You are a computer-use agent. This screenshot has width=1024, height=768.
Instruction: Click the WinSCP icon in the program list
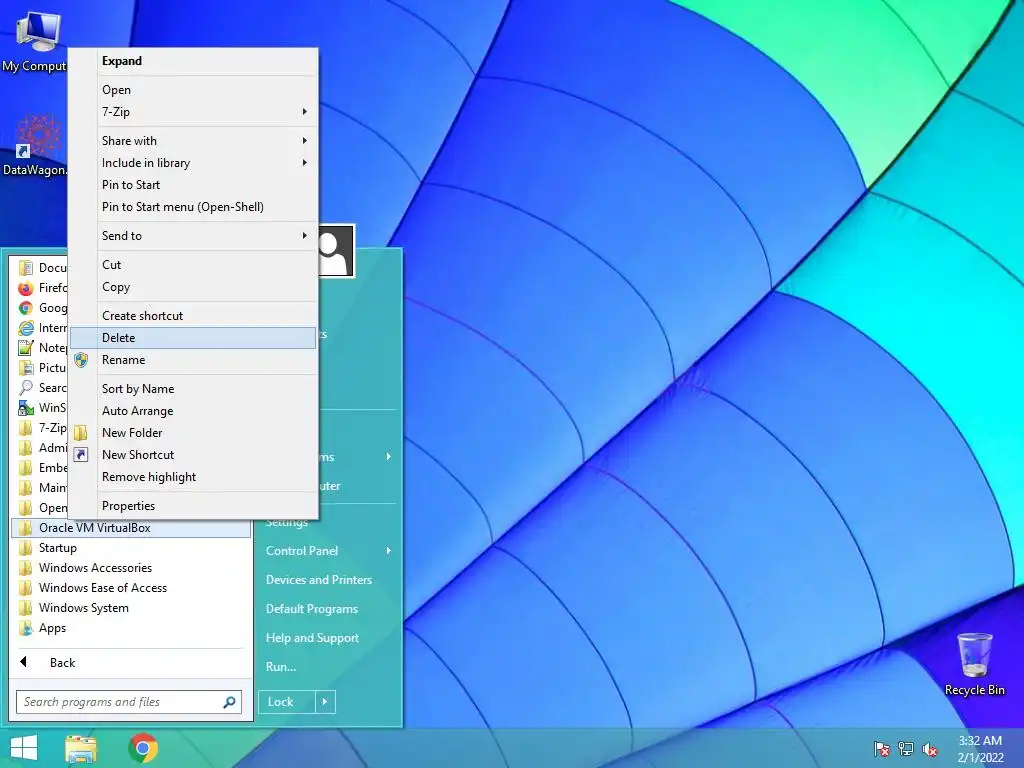(25, 408)
